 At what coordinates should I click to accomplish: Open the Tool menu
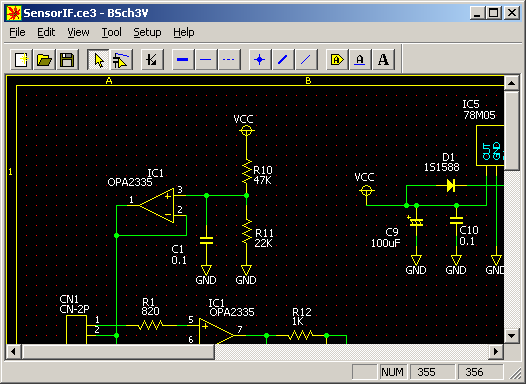pos(111,32)
